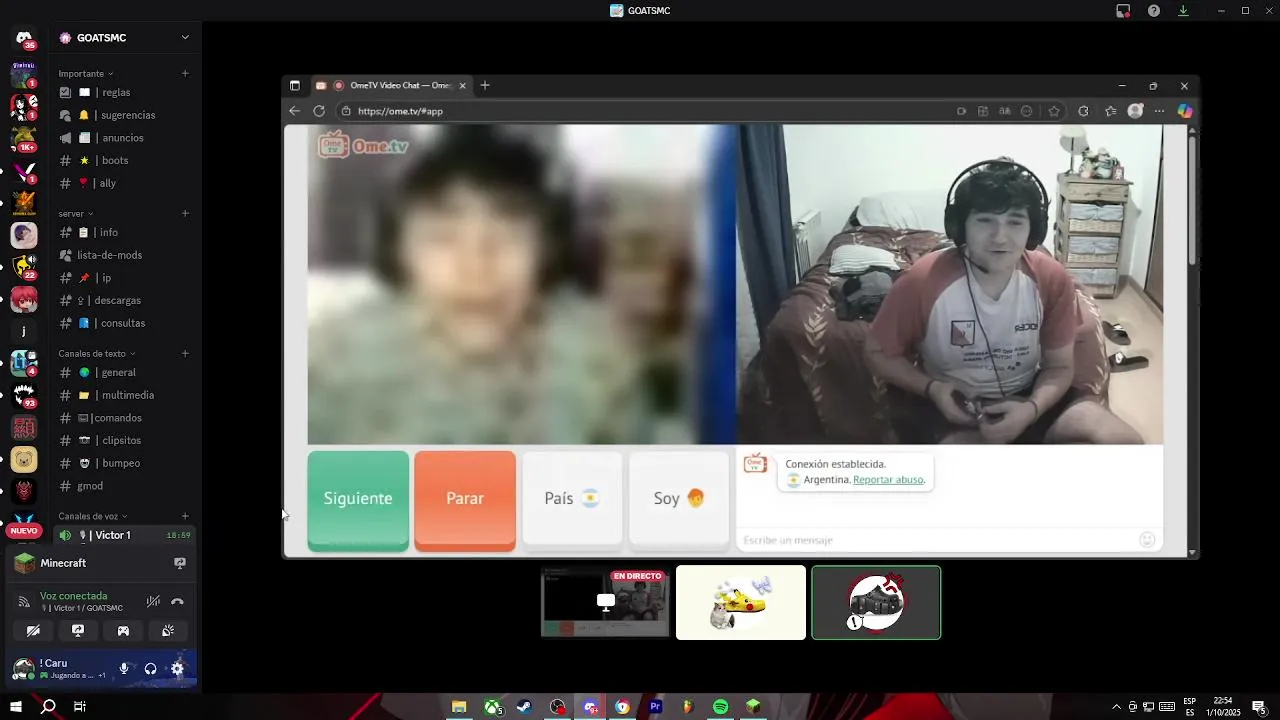This screenshot has height=720, width=1280.
Task: Toggle noise suppression in voice panel
Action: pos(153,601)
